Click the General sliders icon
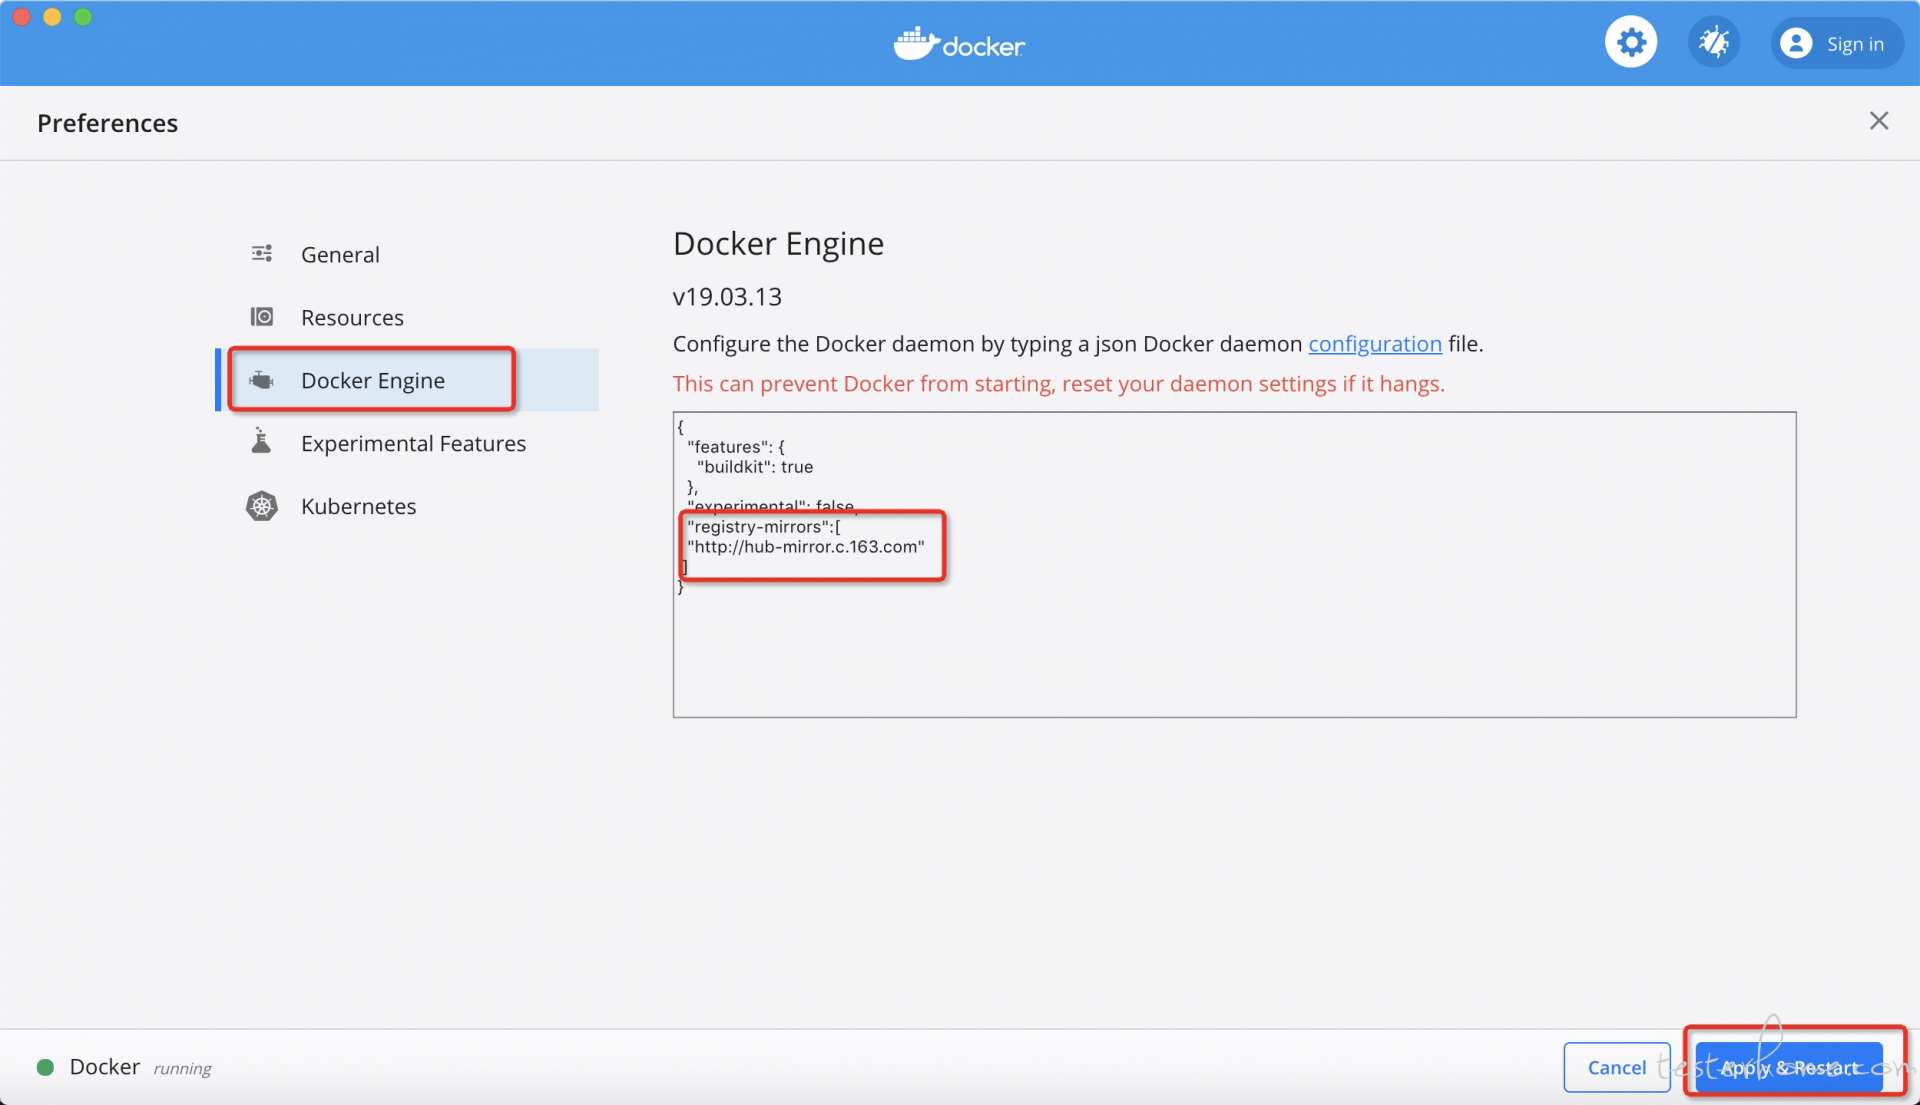 point(262,254)
